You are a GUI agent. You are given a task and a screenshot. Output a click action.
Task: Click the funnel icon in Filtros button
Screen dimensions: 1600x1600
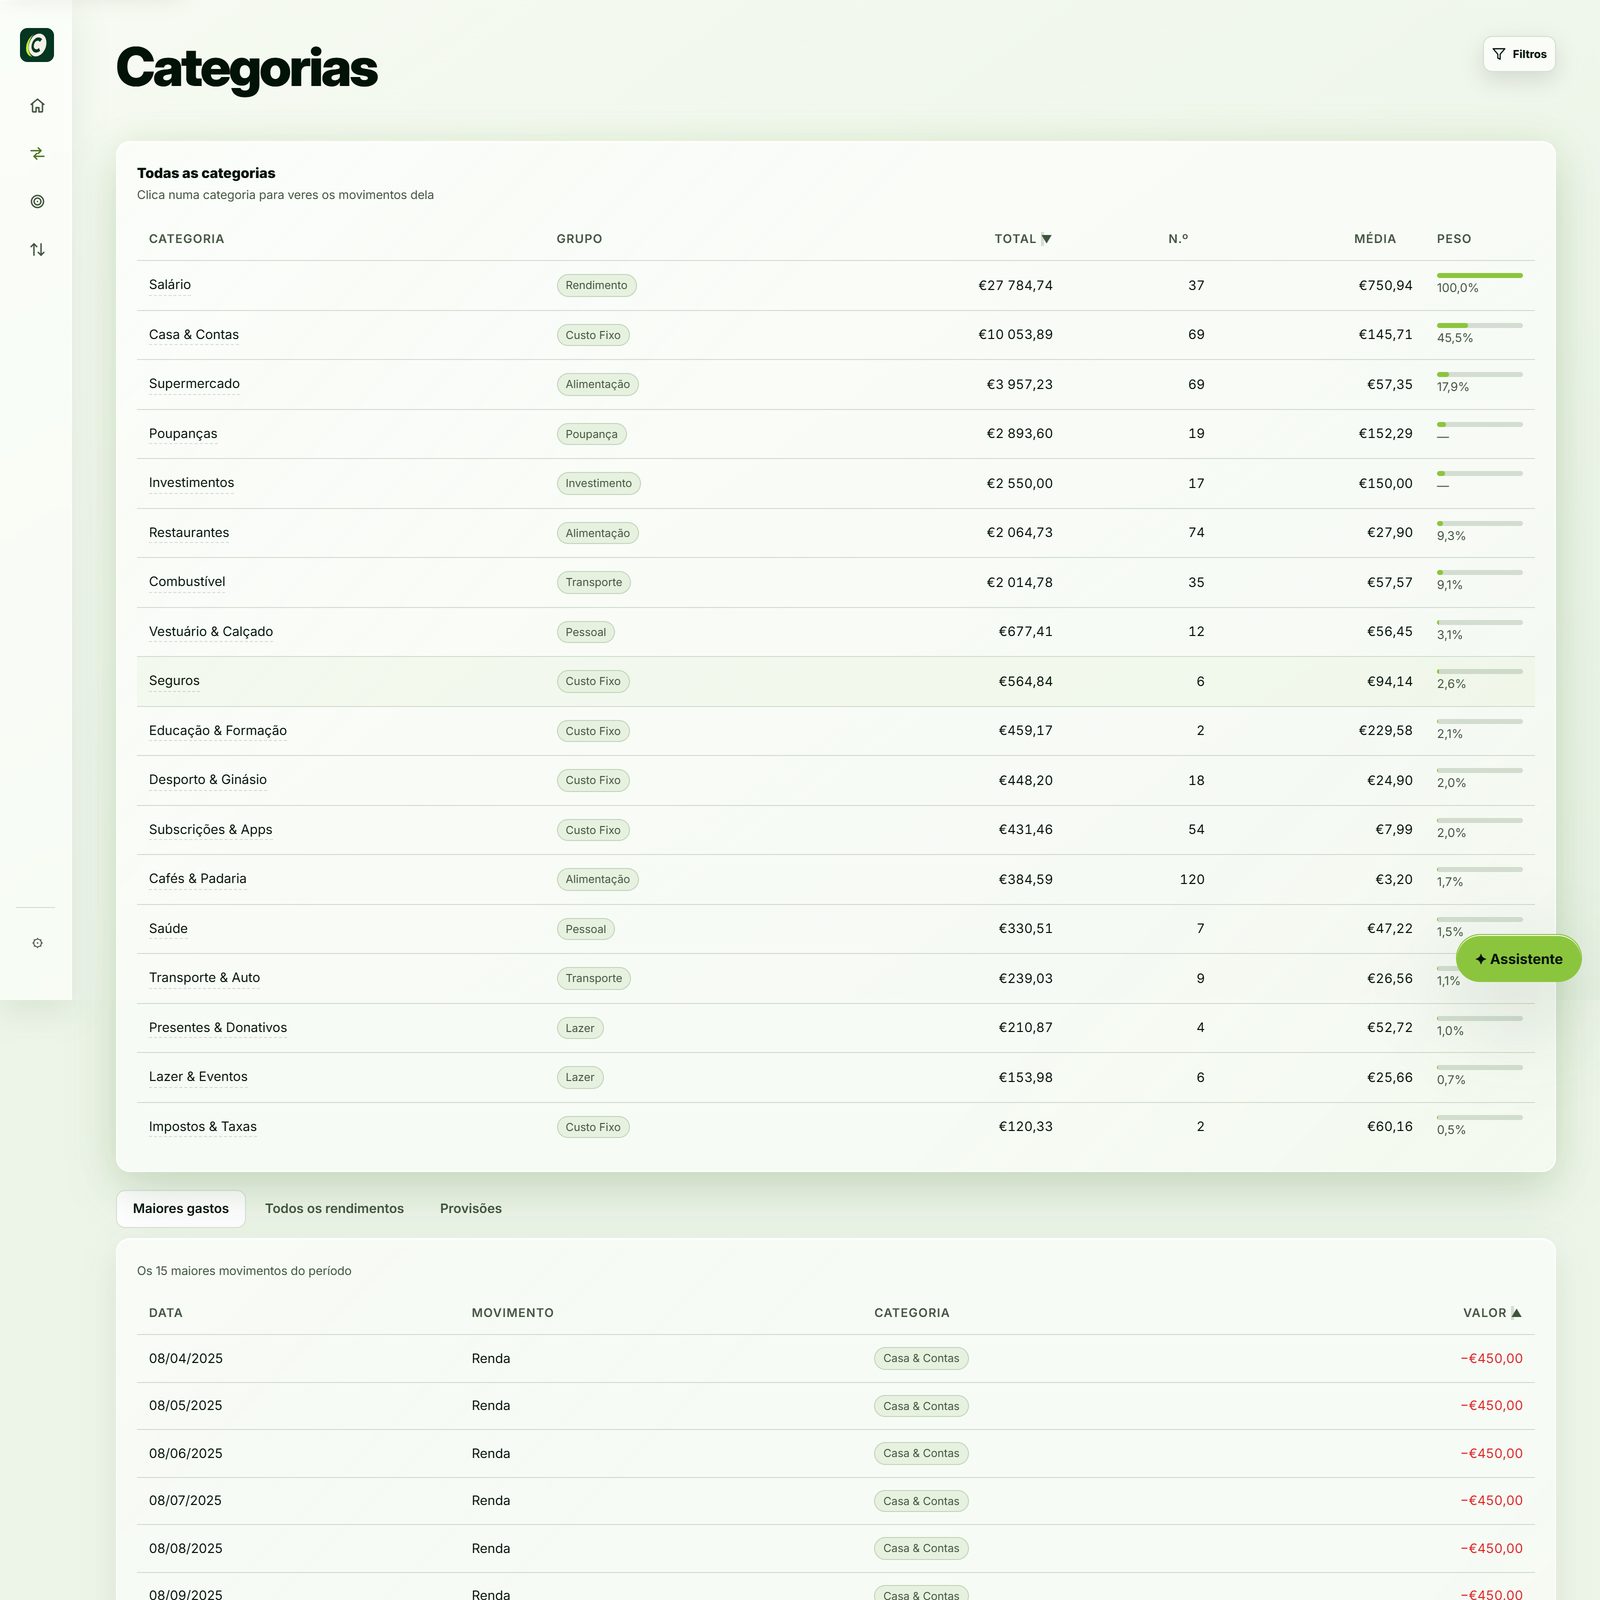pyautogui.click(x=1498, y=54)
